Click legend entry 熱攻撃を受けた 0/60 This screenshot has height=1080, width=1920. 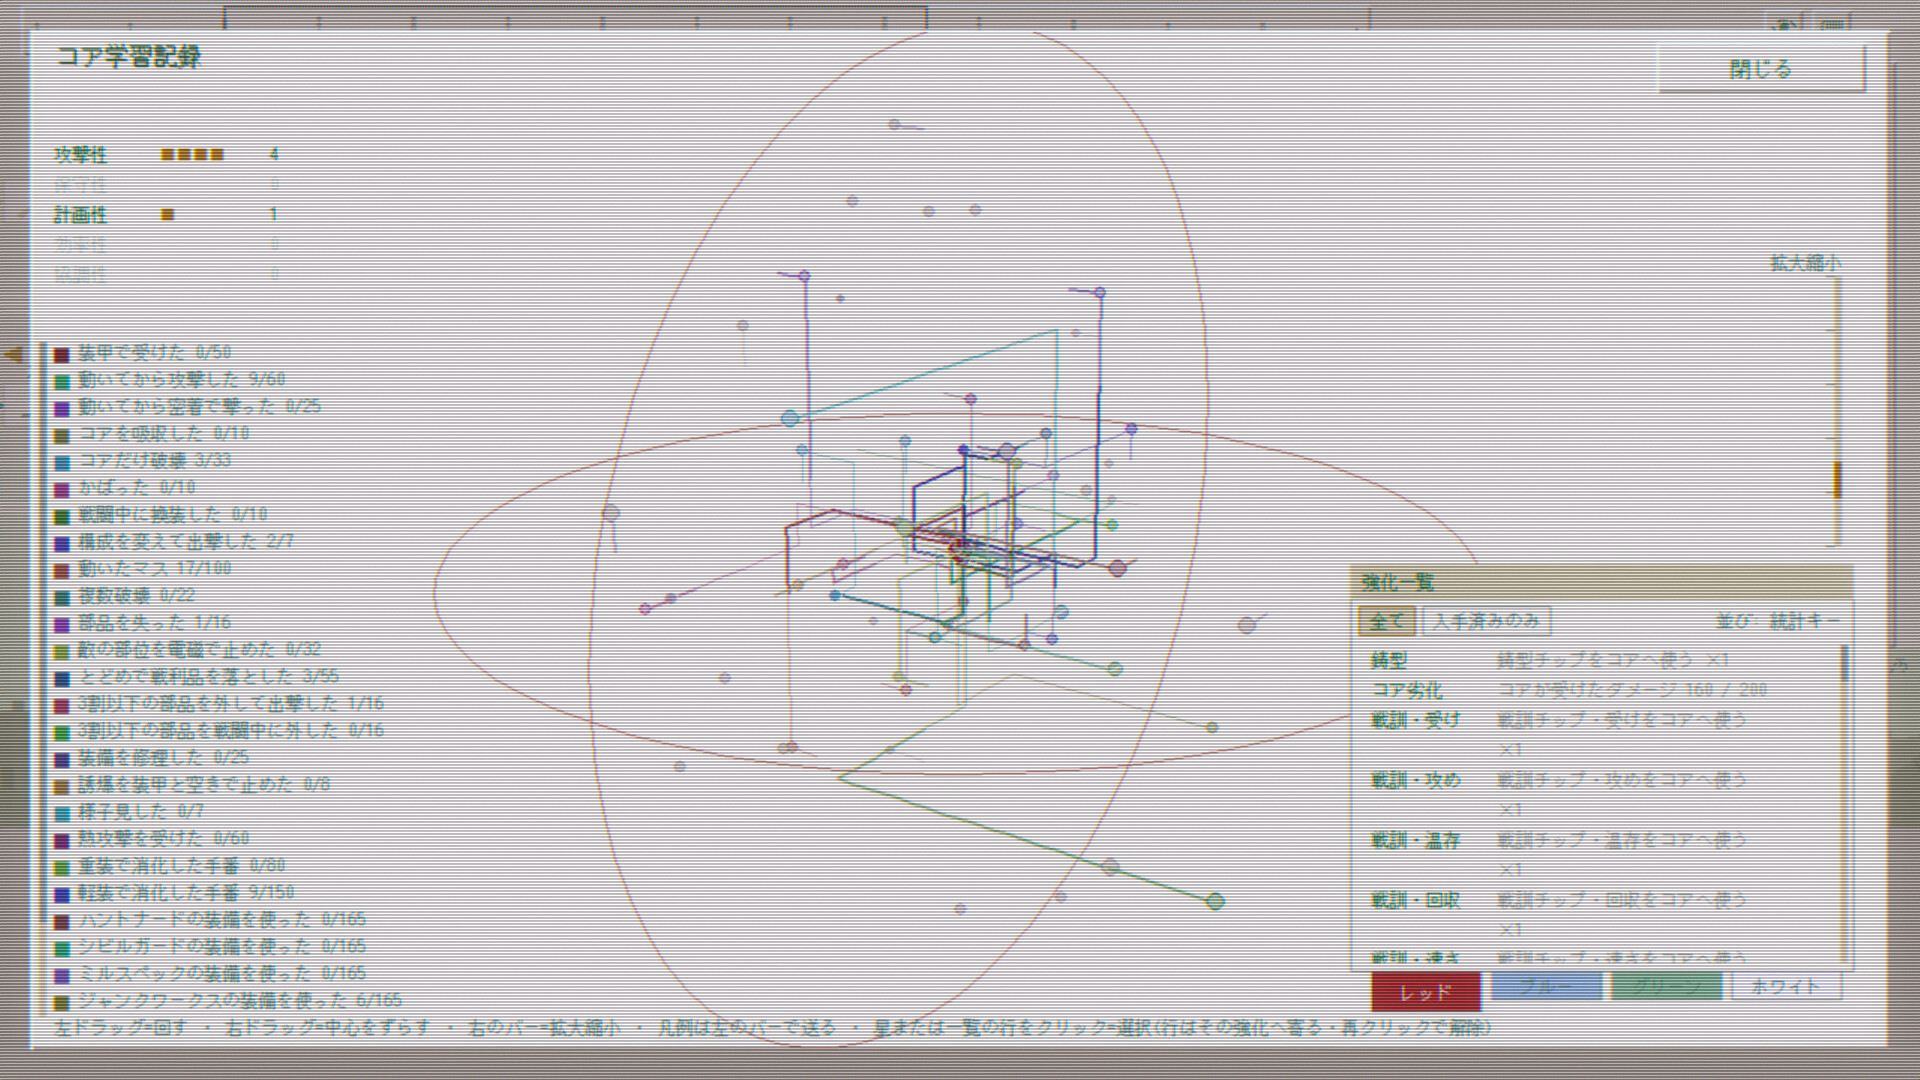click(152, 839)
